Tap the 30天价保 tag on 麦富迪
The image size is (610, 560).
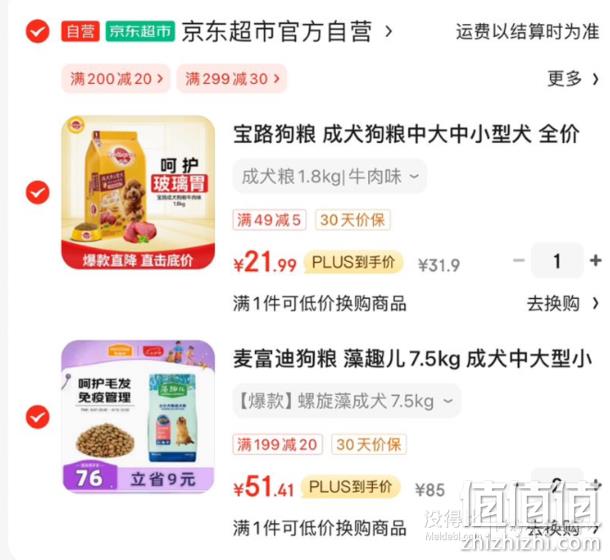pyautogui.click(x=368, y=444)
